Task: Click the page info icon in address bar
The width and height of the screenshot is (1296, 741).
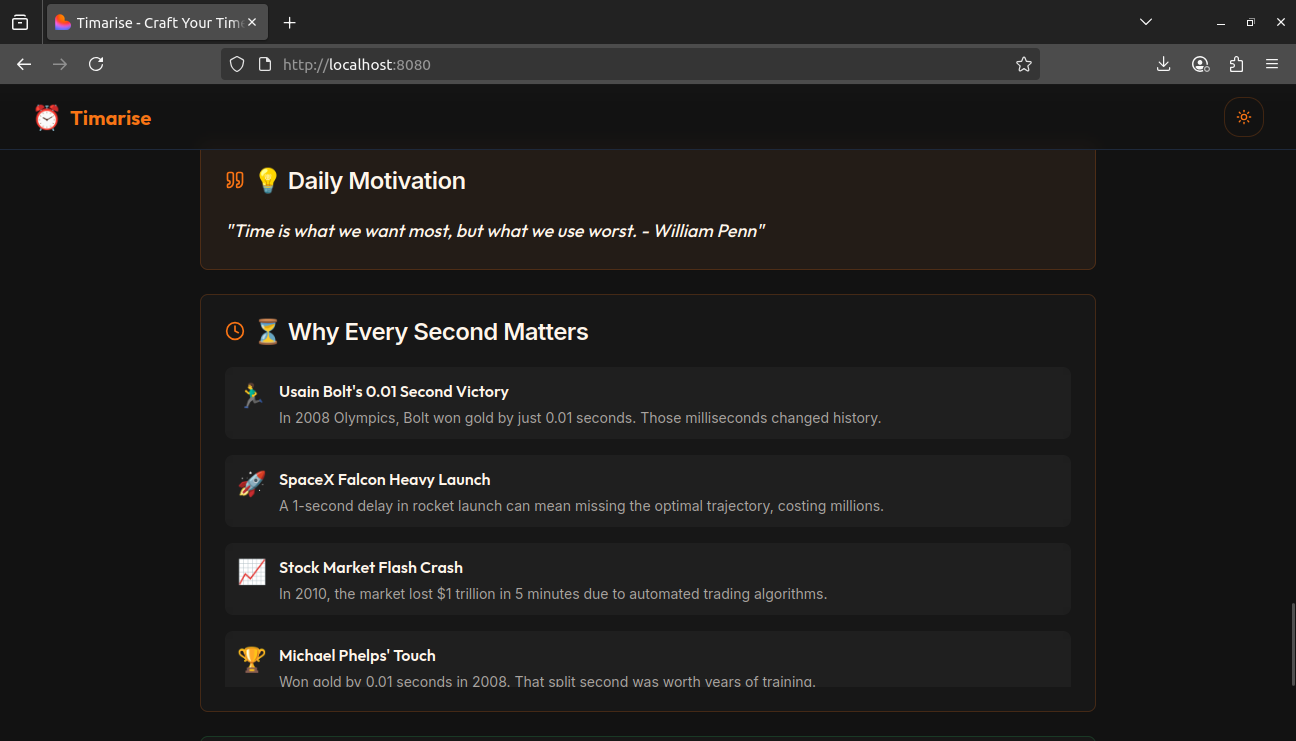Action: click(x=265, y=64)
